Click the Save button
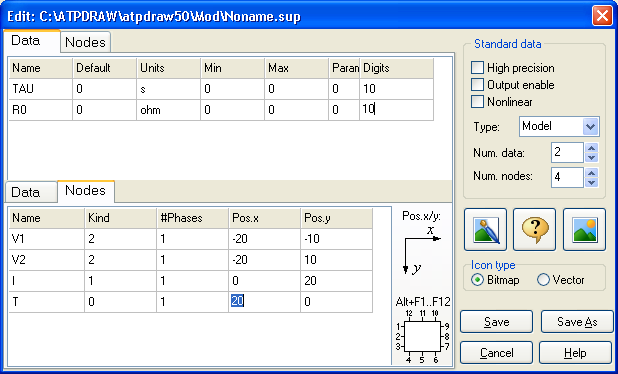Image resolution: width=618 pixels, height=374 pixels. point(496,322)
